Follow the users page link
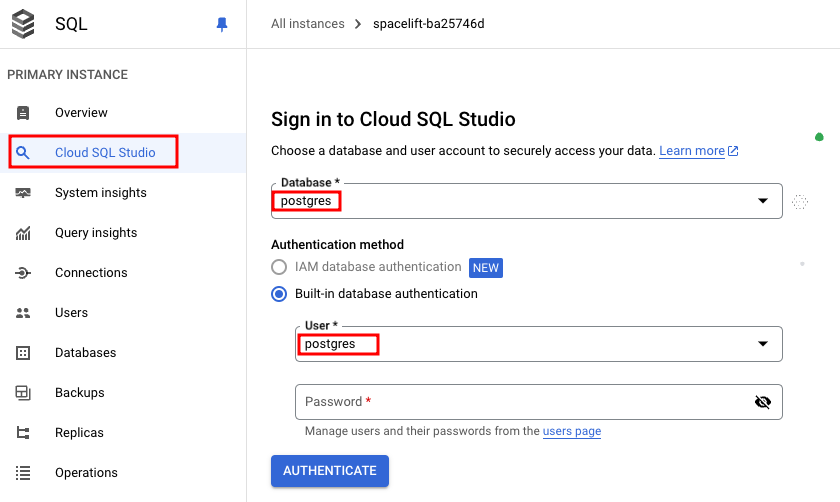This screenshot has width=840, height=502. [x=572, y=431]
